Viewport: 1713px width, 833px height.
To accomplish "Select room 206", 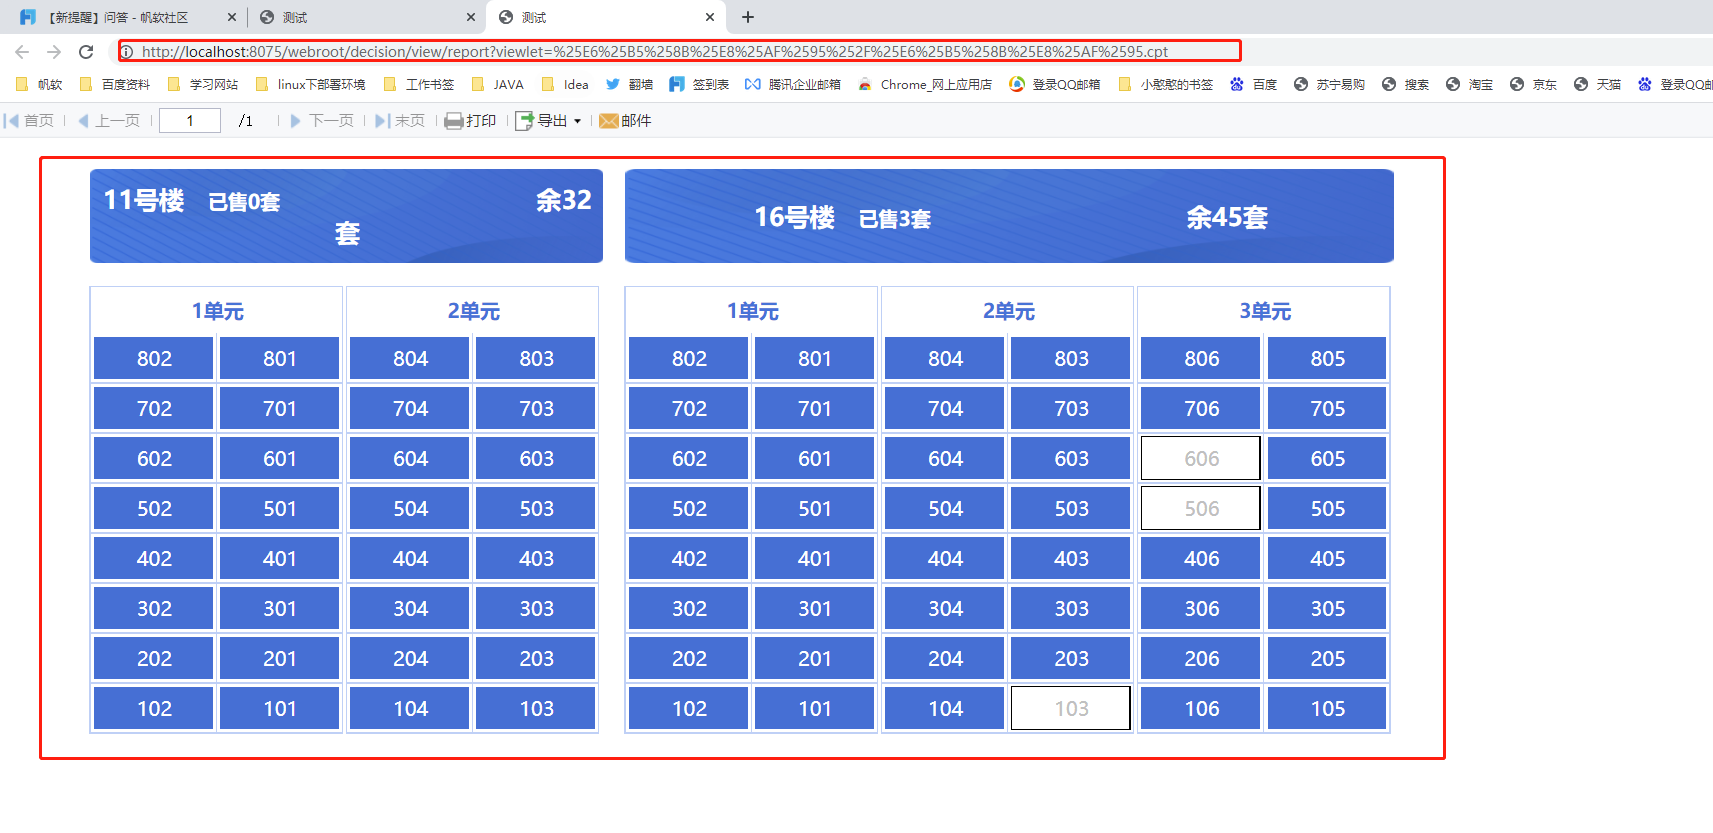I will tap(1201, 659).
